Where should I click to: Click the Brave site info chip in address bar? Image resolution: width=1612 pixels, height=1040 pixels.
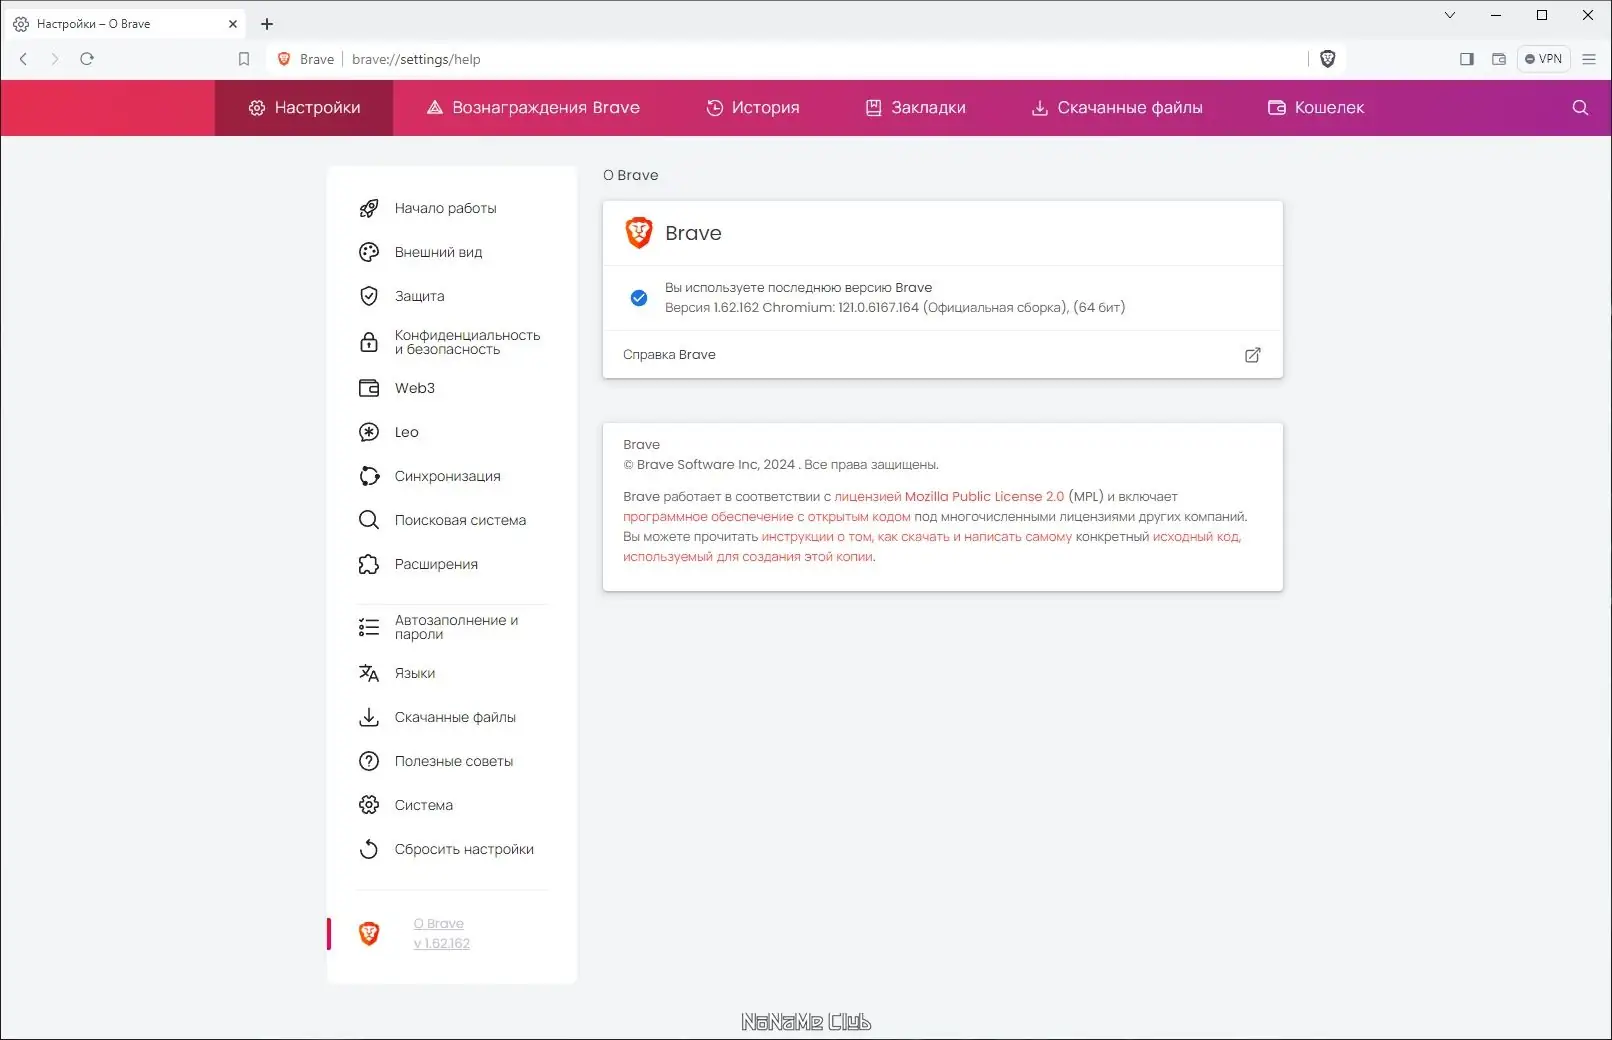click(x=306, y=59)
